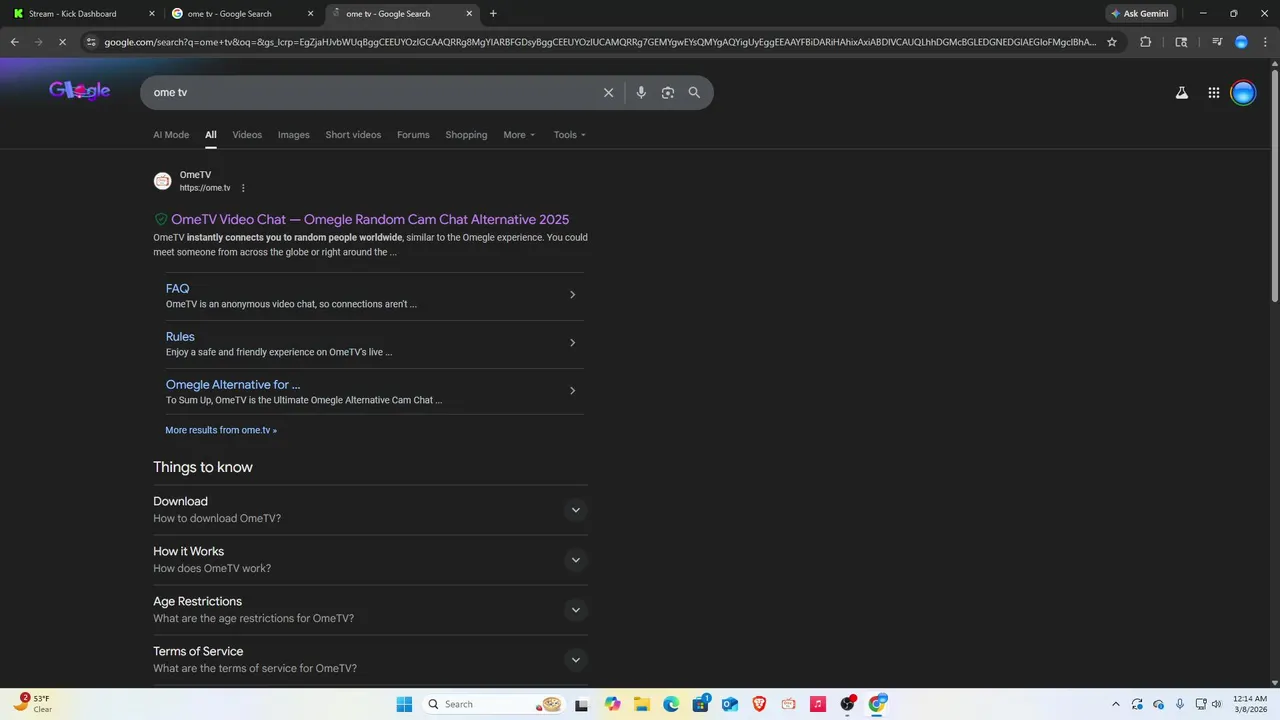Switch to the Forums results tab
Image resolution: width=1280 pixels, height=720 pixels.
(x=413, y=135)
